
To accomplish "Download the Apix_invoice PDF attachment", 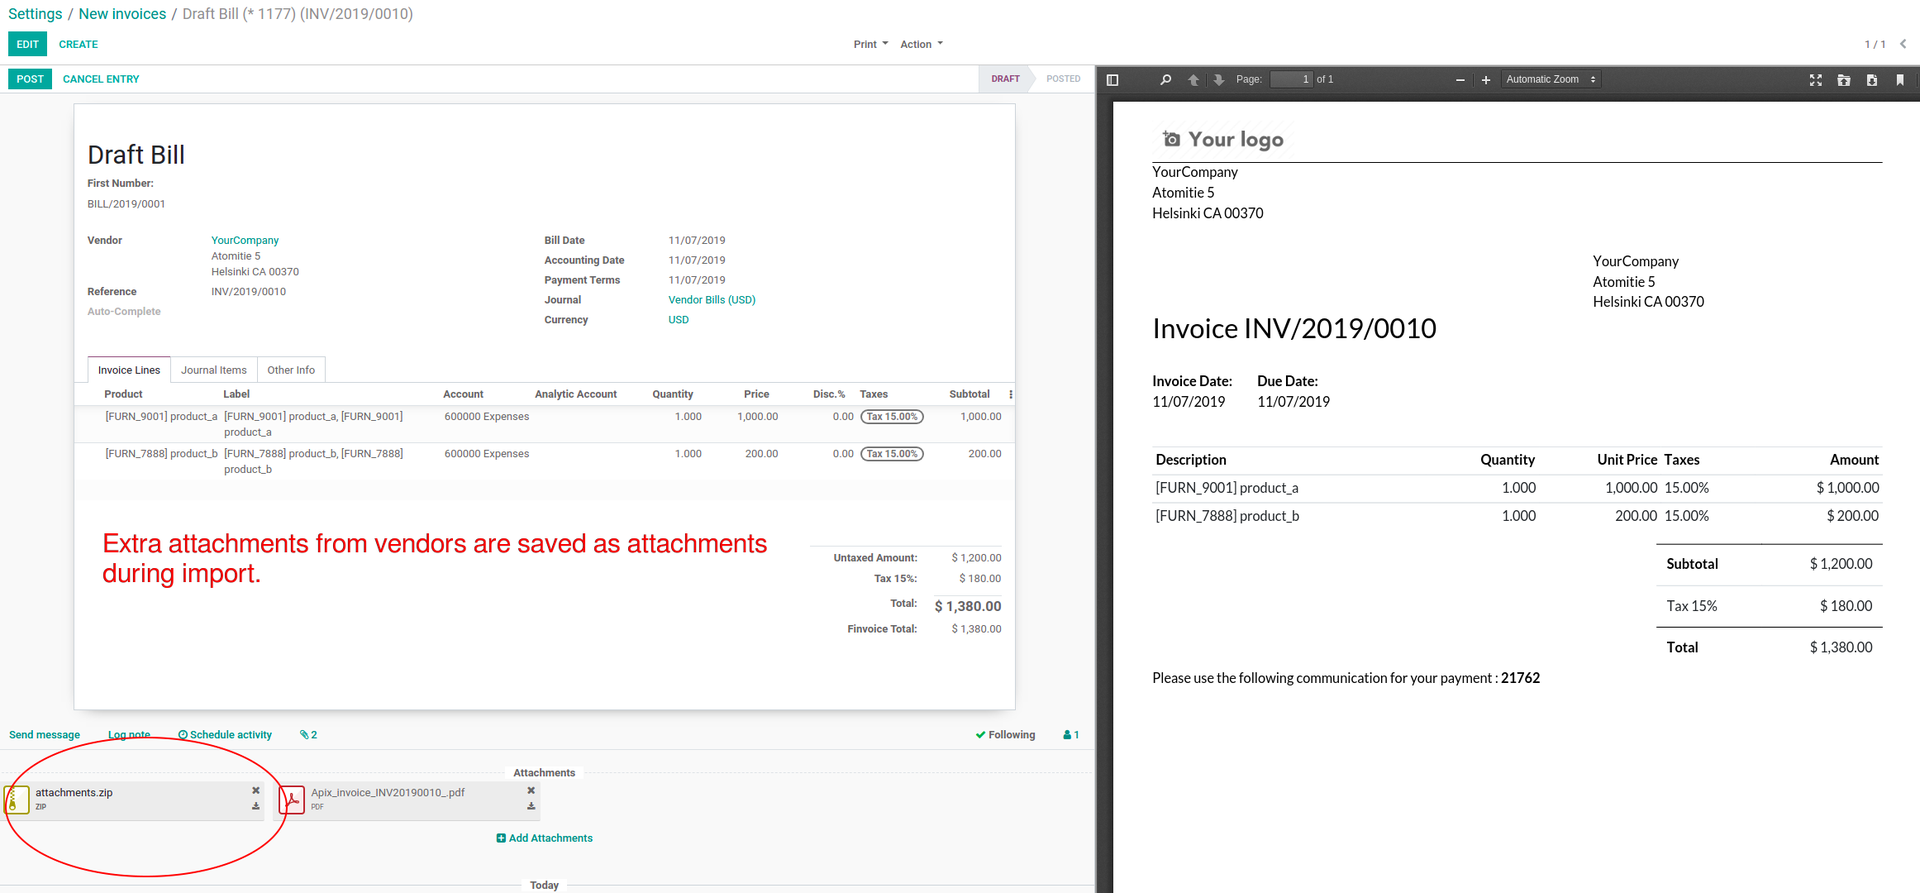I will [x=531, y=806].
